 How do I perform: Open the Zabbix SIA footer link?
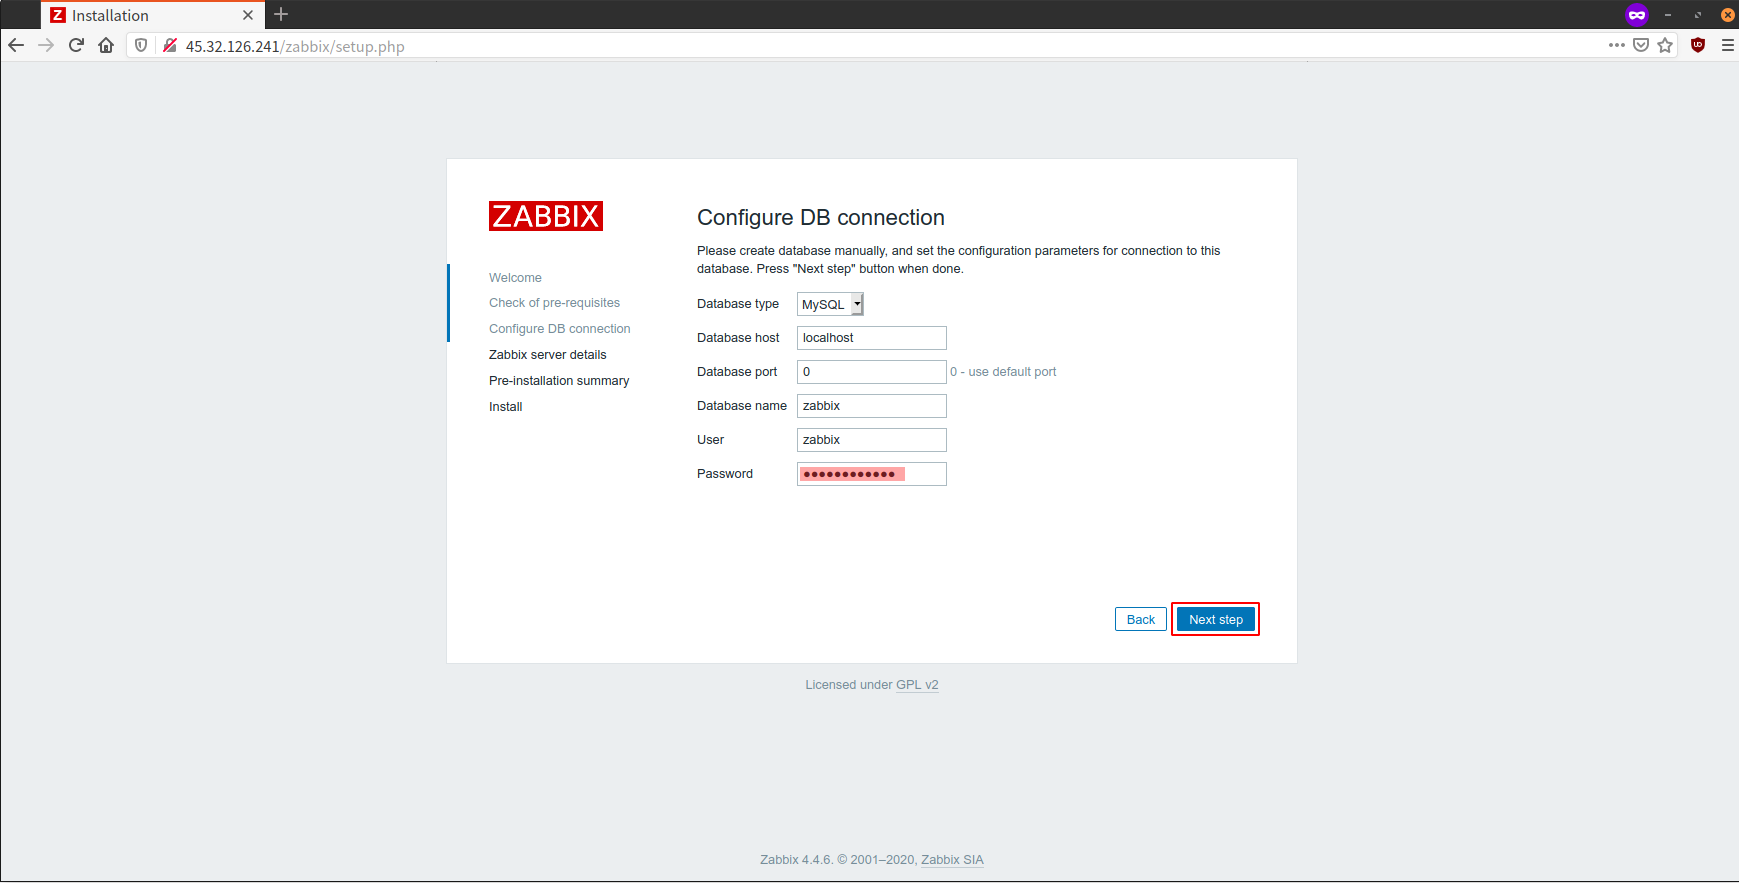tap(952, 860)
